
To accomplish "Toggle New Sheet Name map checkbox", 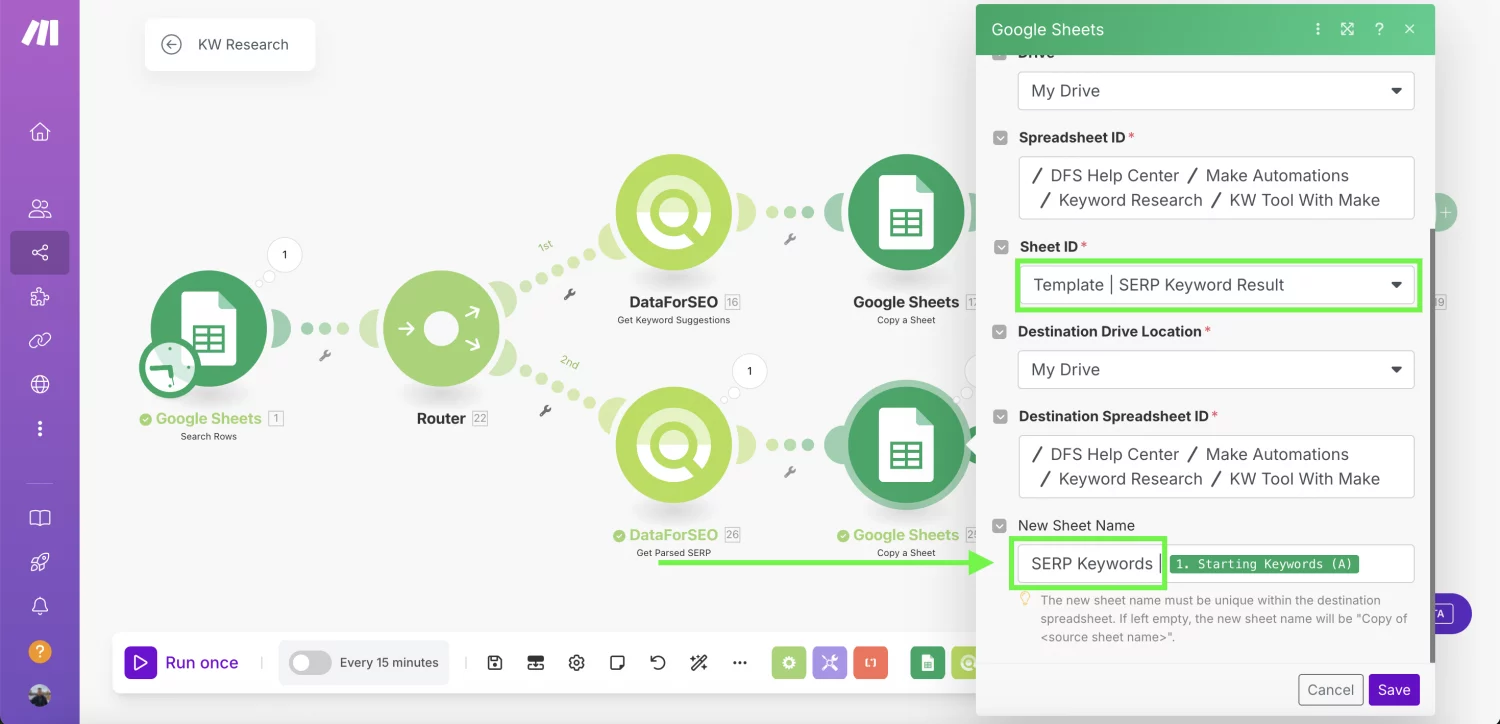I will coord(1000,525).
